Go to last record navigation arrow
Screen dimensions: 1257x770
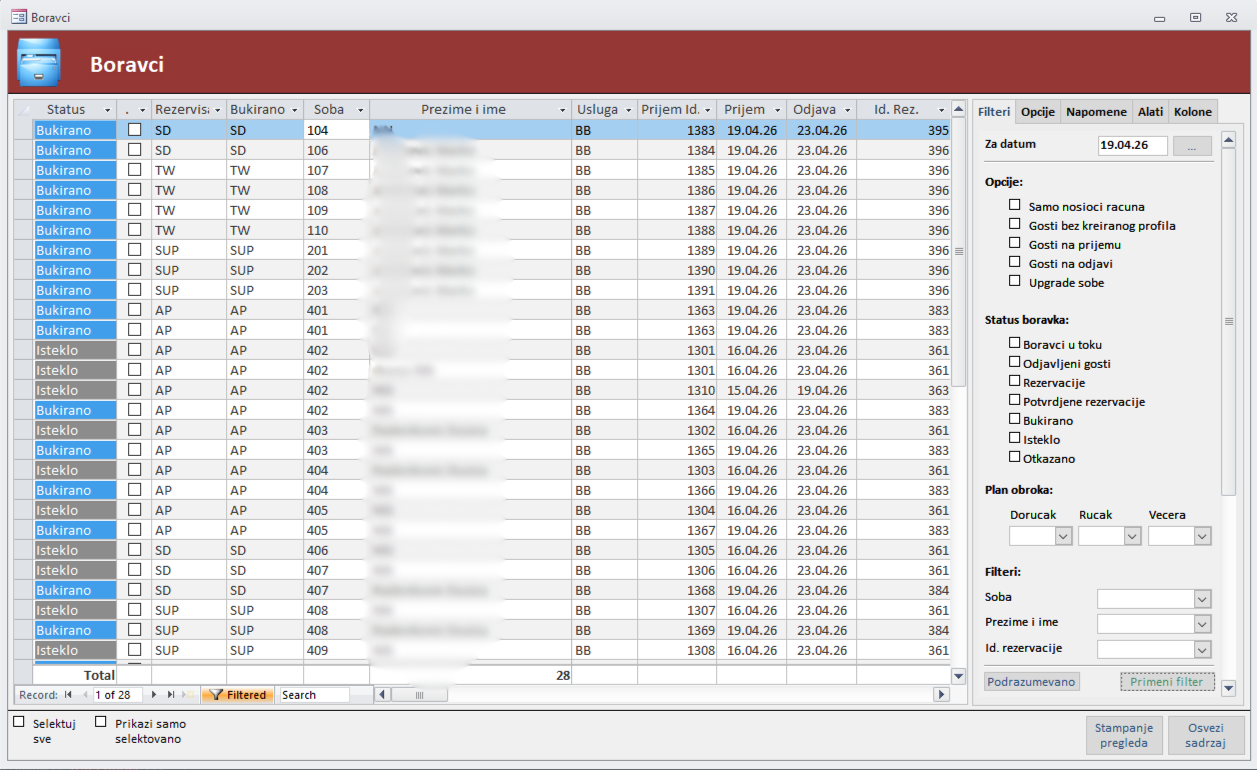point(171,695)
